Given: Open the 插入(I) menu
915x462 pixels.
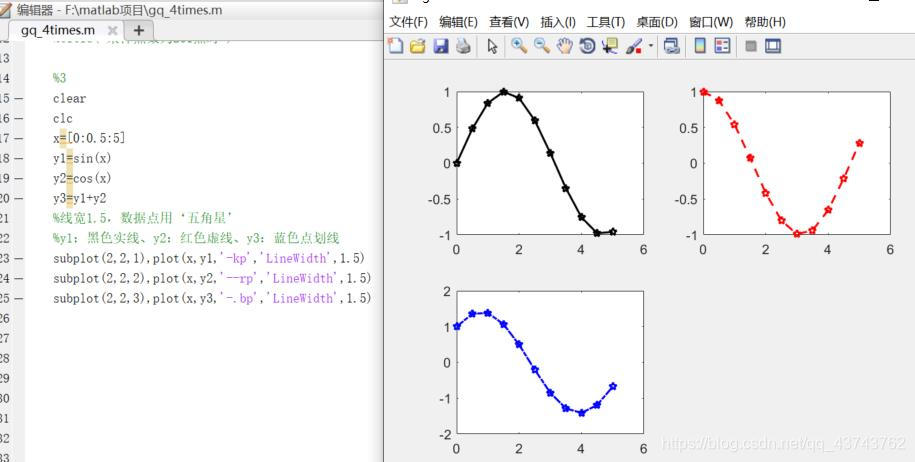Looking at the screenshot, I should point(558,22).
